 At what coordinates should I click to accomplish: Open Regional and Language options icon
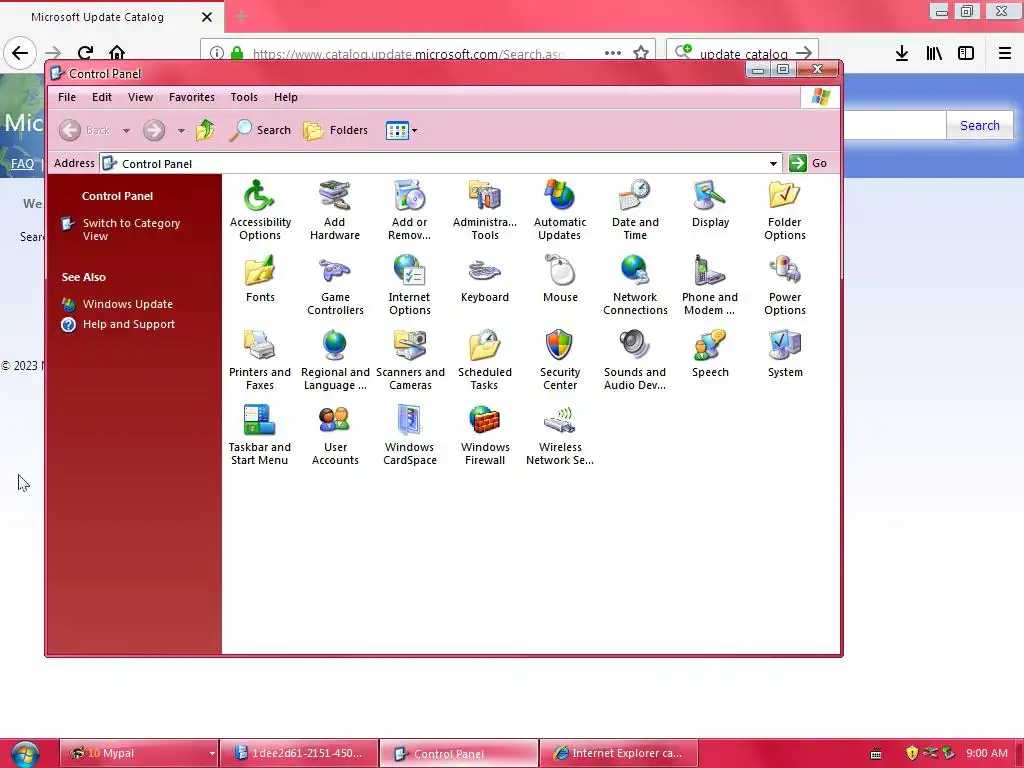pyautogui.click(x=335, y=360)
